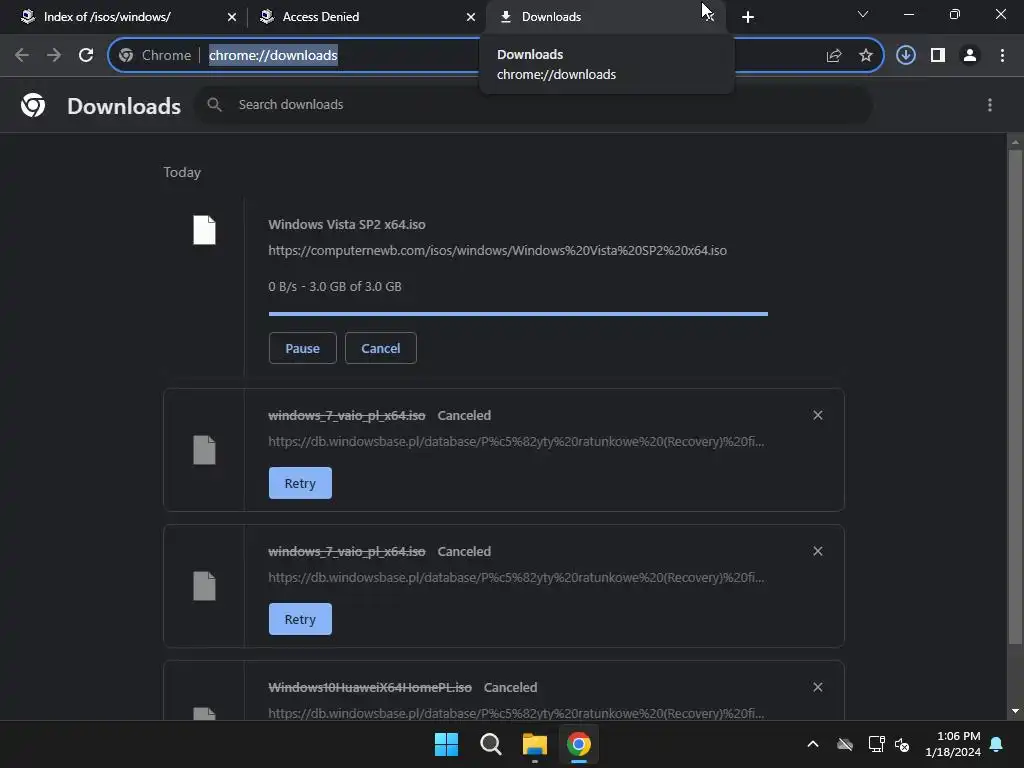Go back to the previous page
Screen dimensions: 1024x768
click(x=22, y=56)
